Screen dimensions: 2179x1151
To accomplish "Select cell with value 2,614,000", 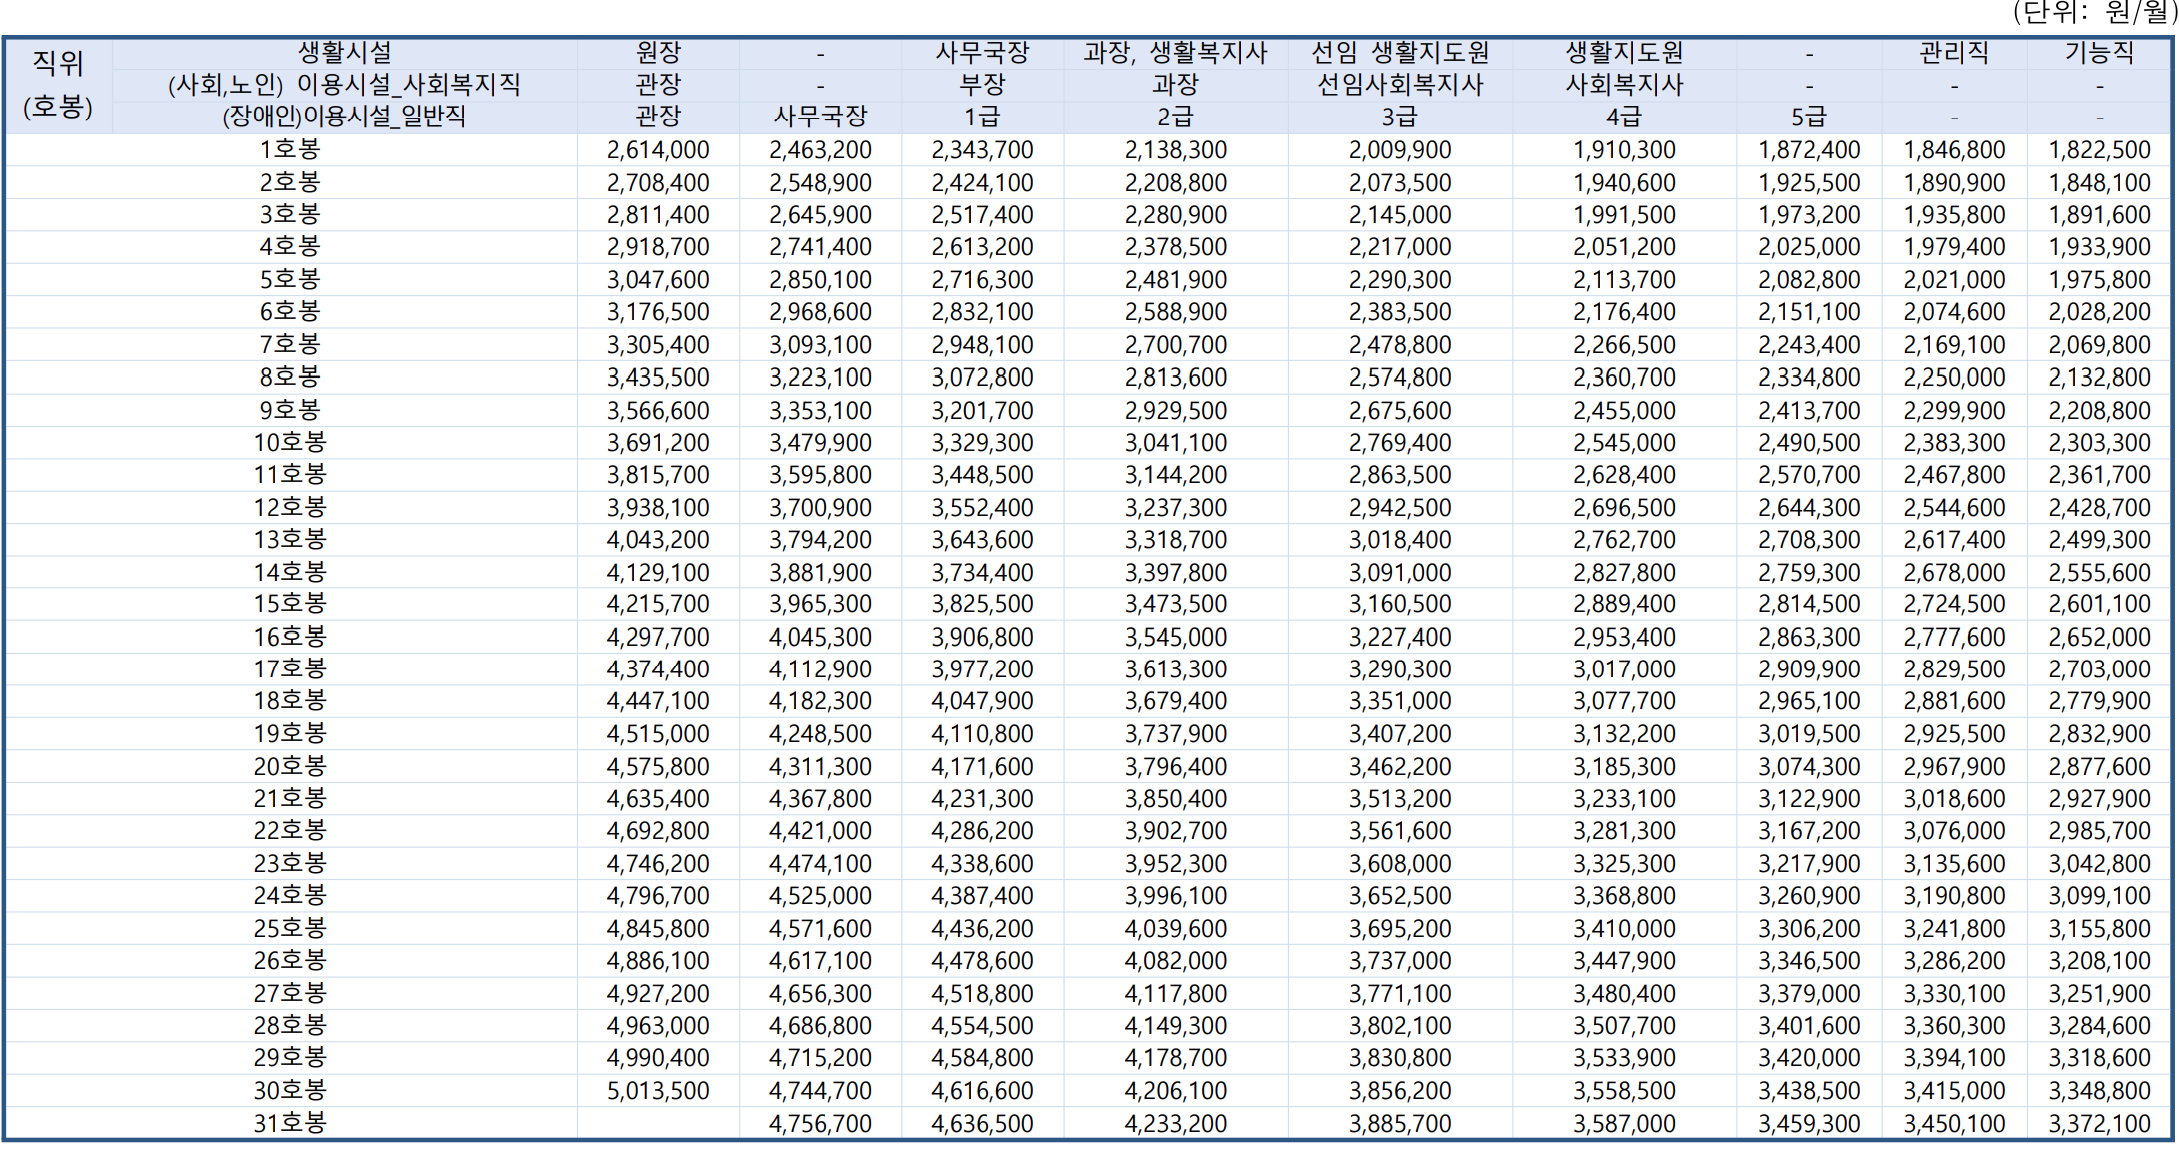I will [658, 150].
